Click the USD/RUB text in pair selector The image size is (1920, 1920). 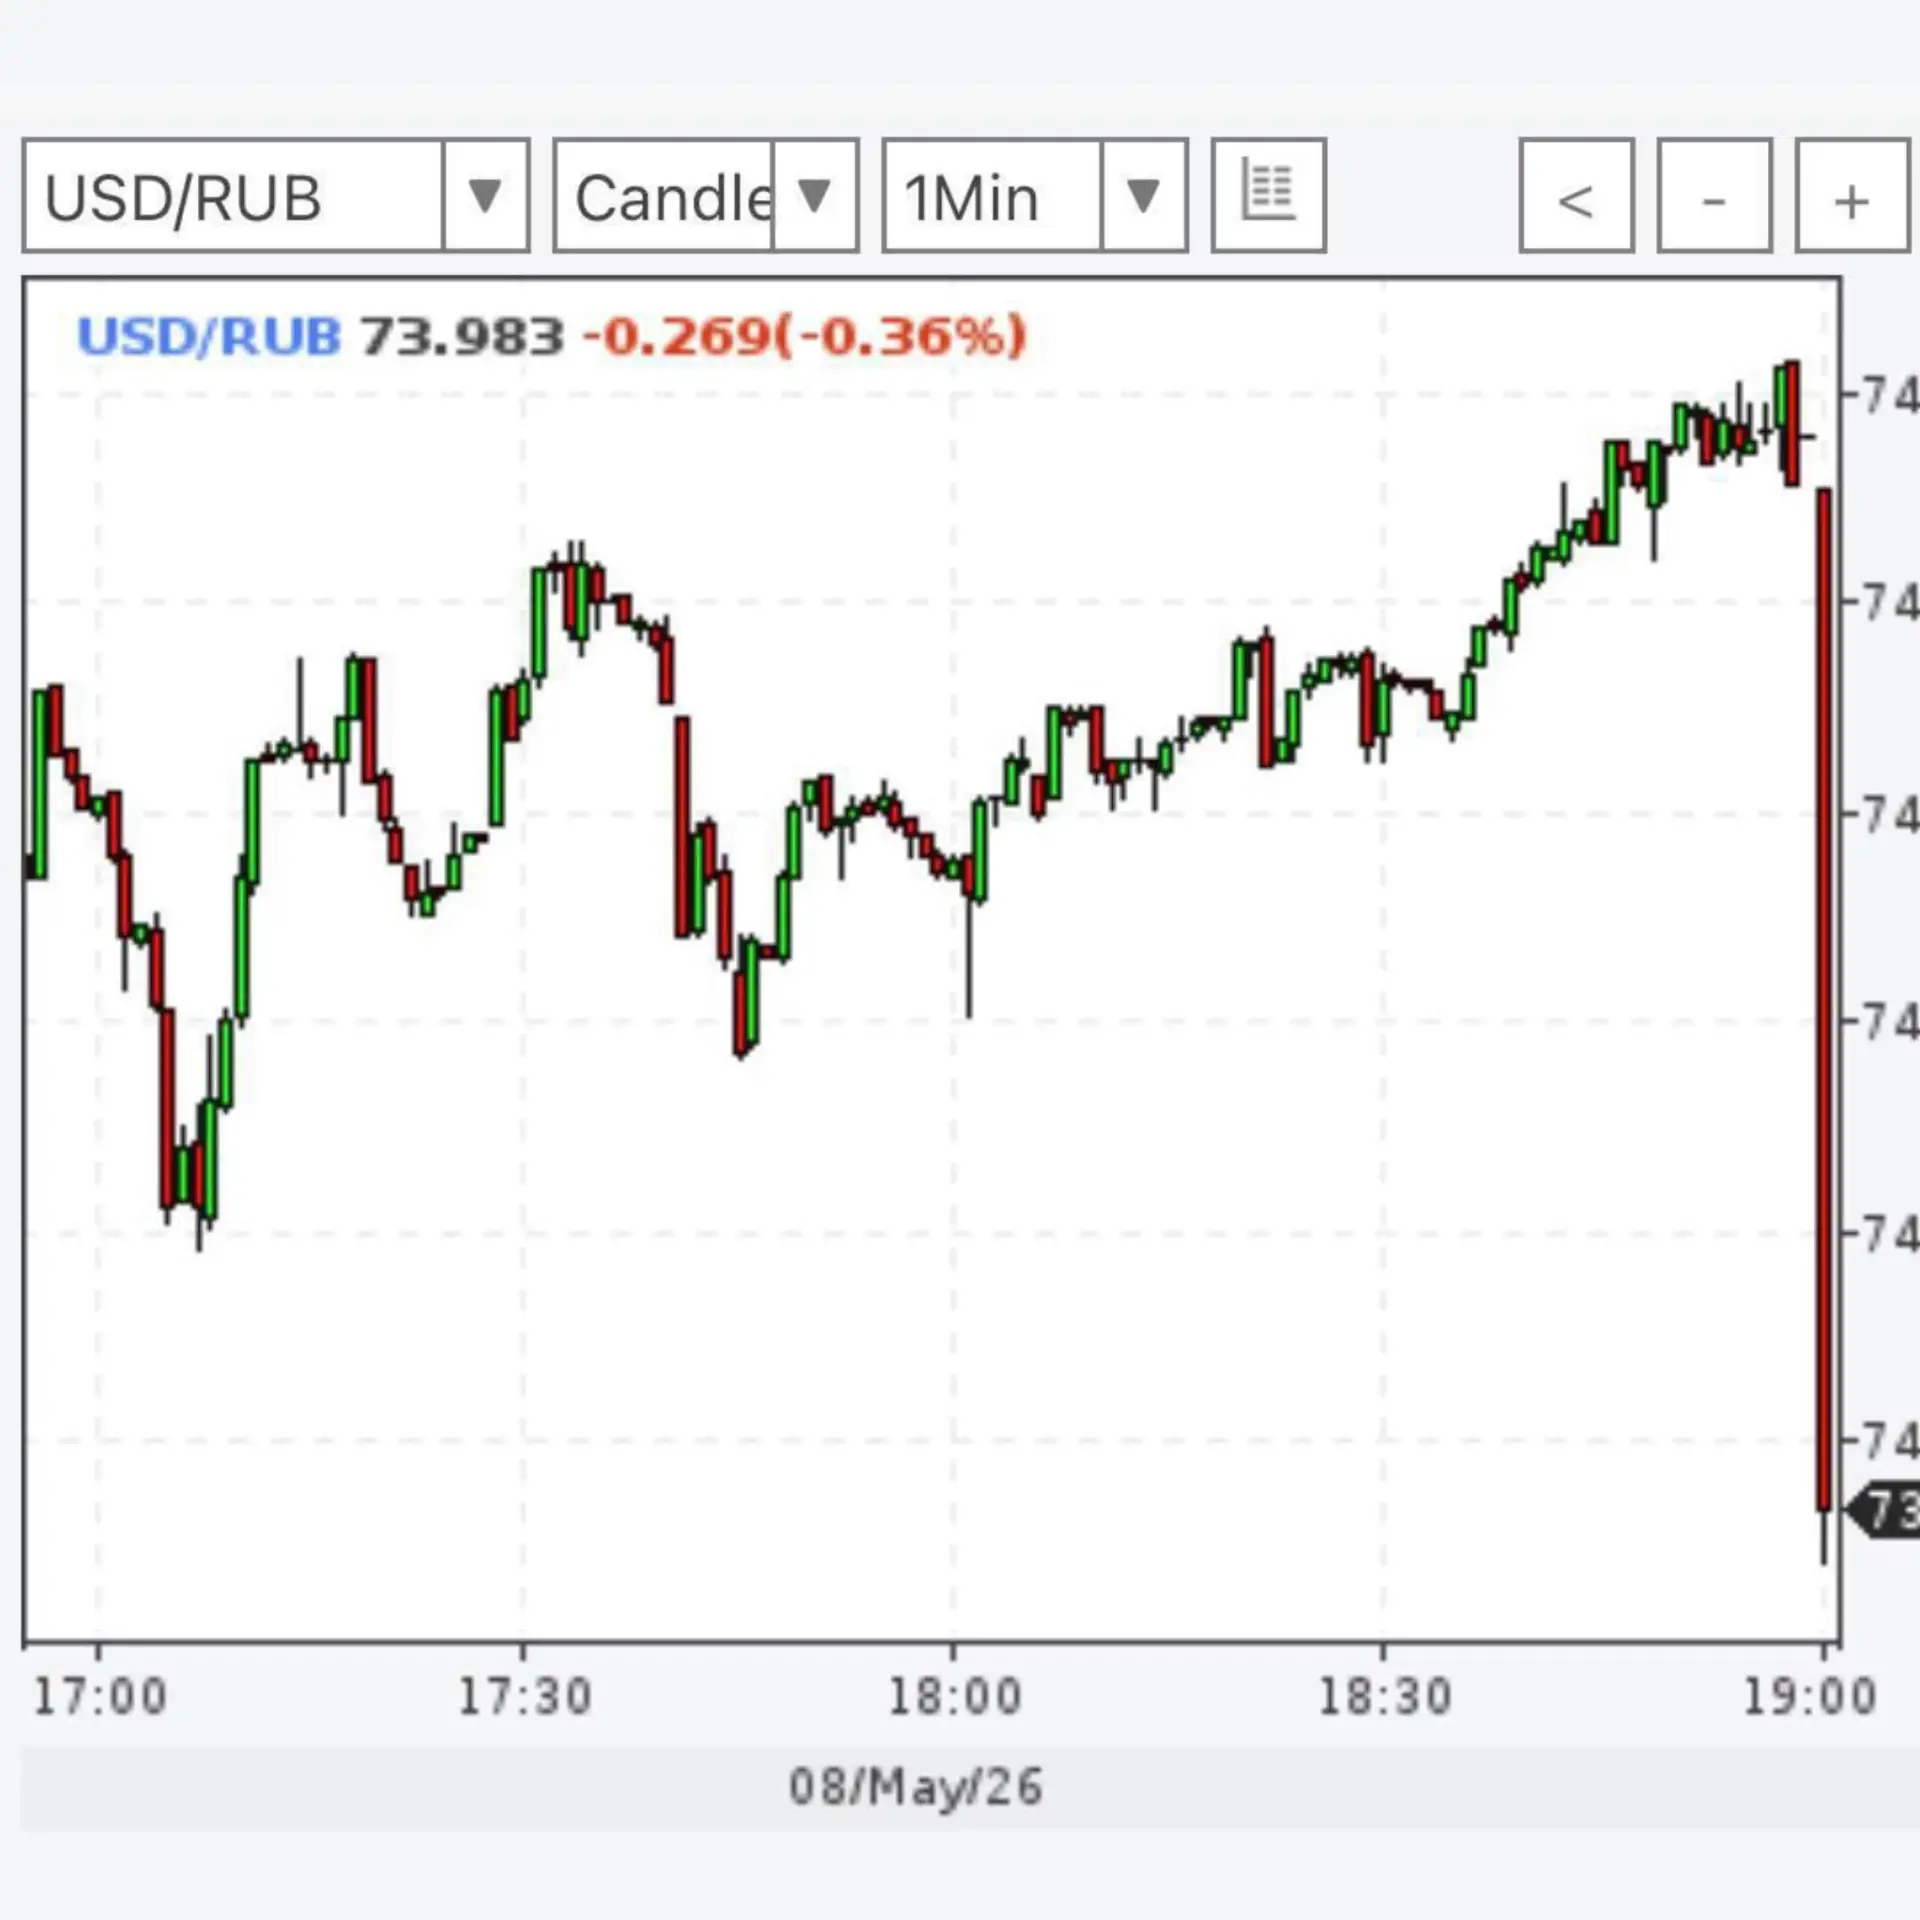coord(183,198)
